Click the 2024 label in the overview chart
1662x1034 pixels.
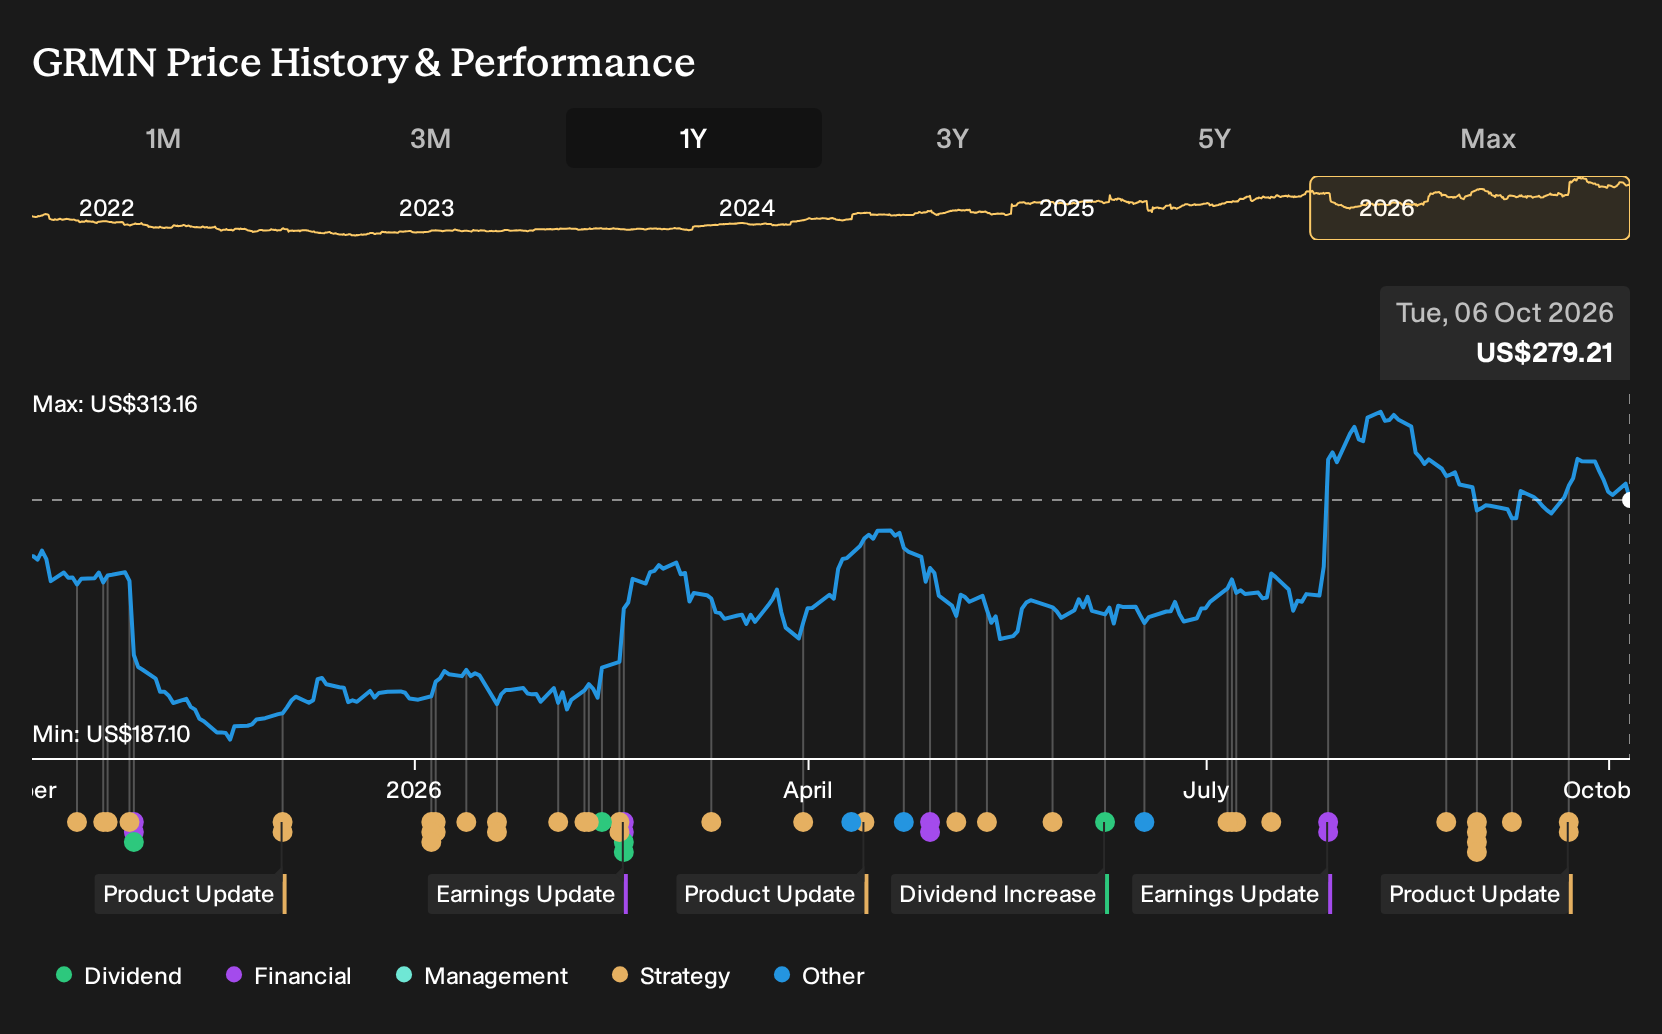click(x=746, y=208)
